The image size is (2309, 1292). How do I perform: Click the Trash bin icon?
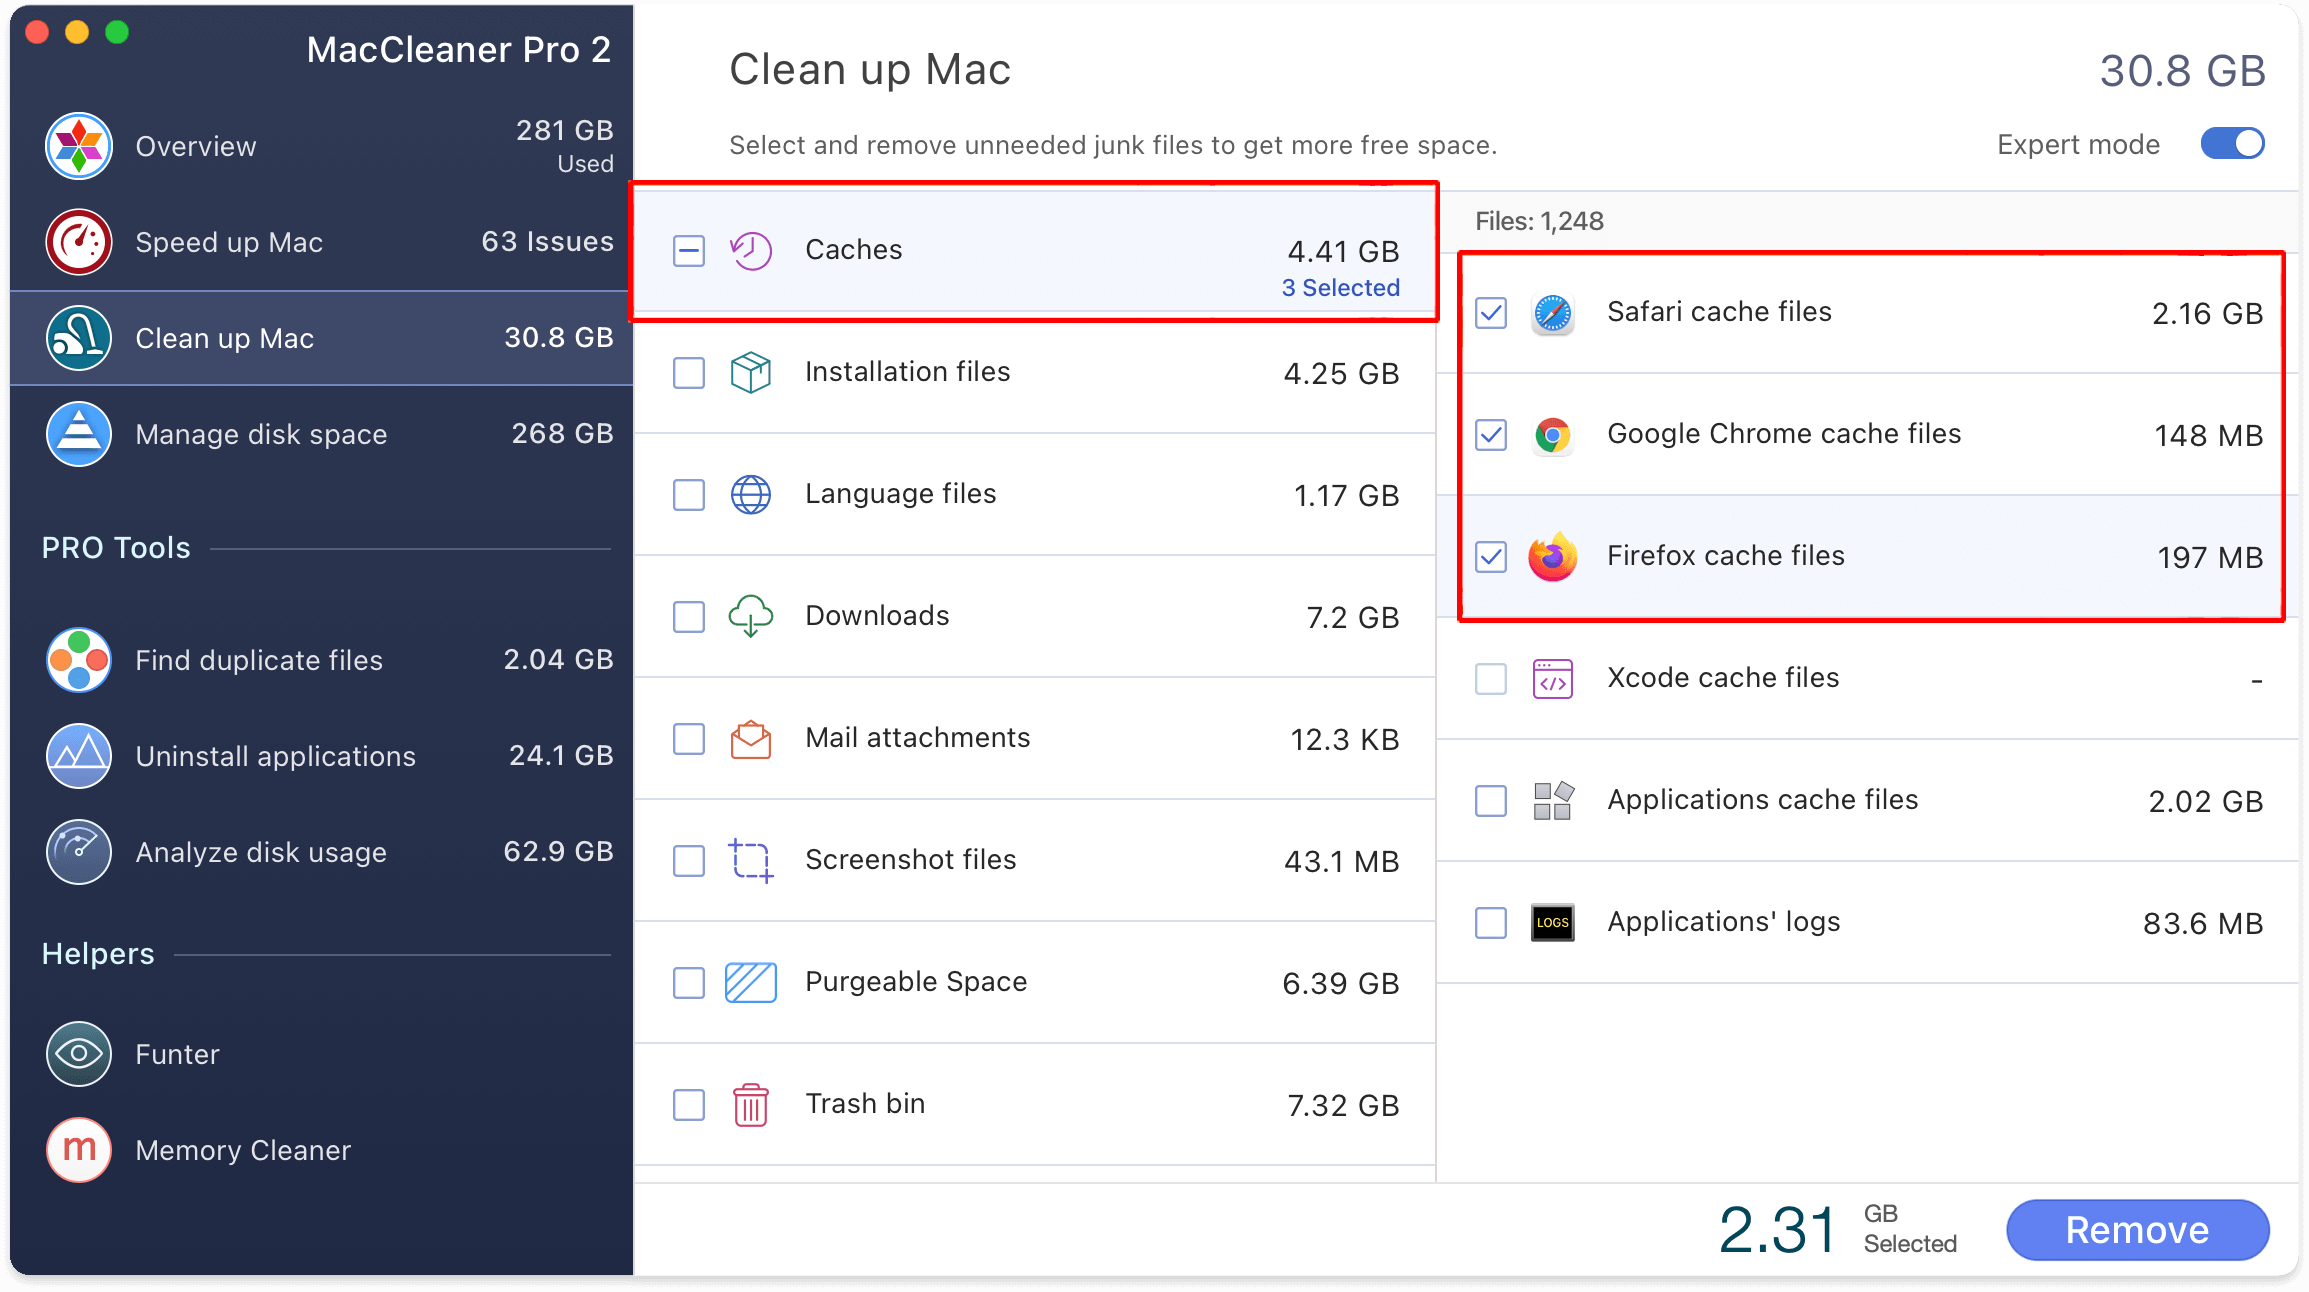[x=751, y=1105]
